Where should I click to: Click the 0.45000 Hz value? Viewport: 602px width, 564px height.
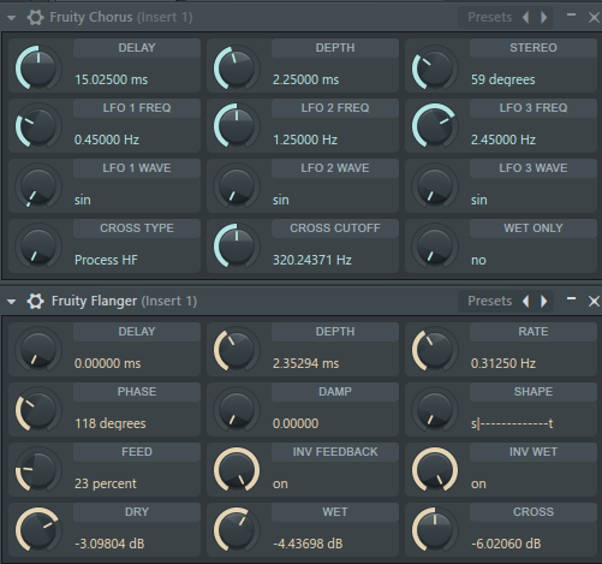point(107,139)
